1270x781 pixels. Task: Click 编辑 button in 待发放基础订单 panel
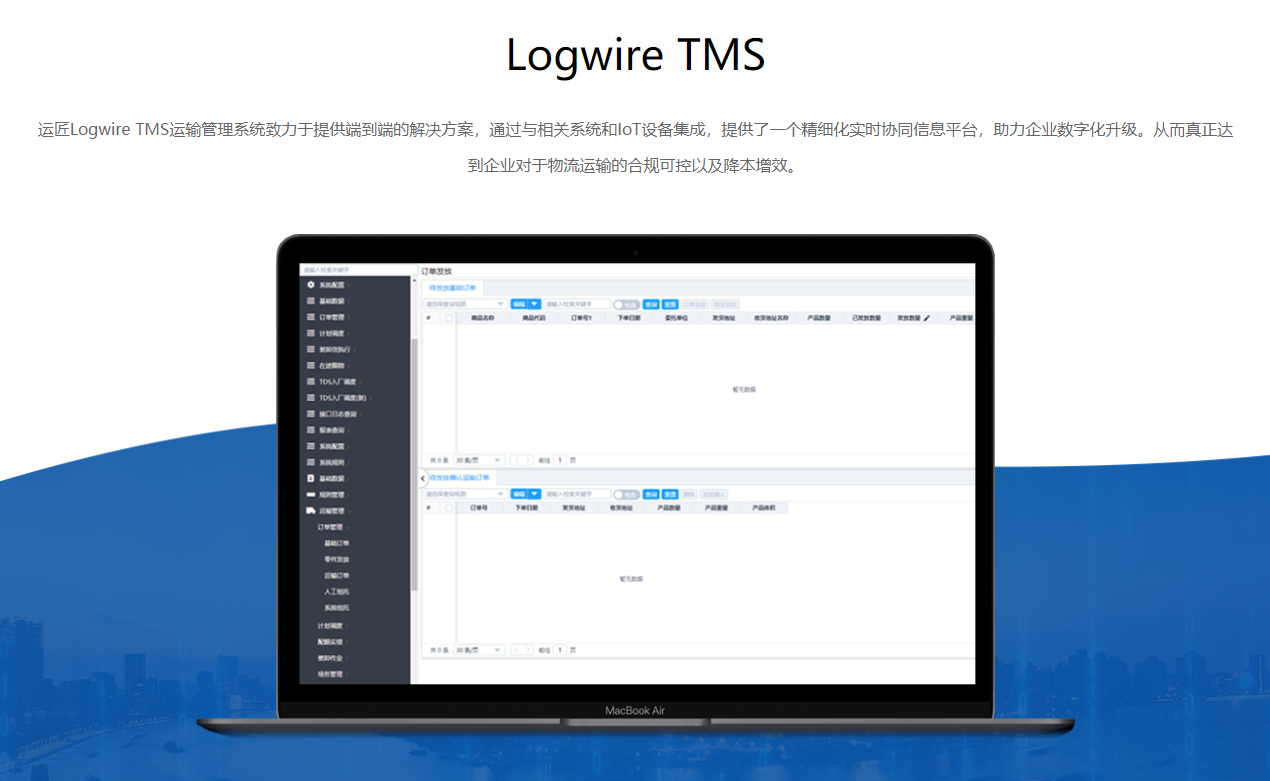coord(519,304)
